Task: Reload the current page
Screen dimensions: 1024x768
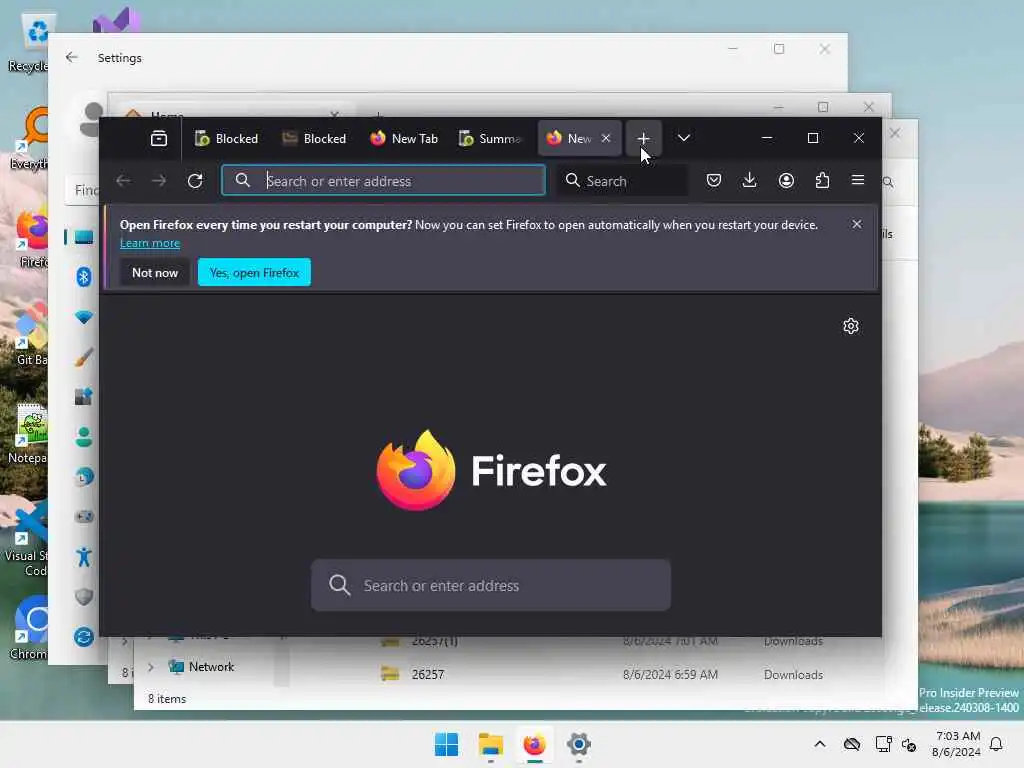Action: click(x=195, y=181)
